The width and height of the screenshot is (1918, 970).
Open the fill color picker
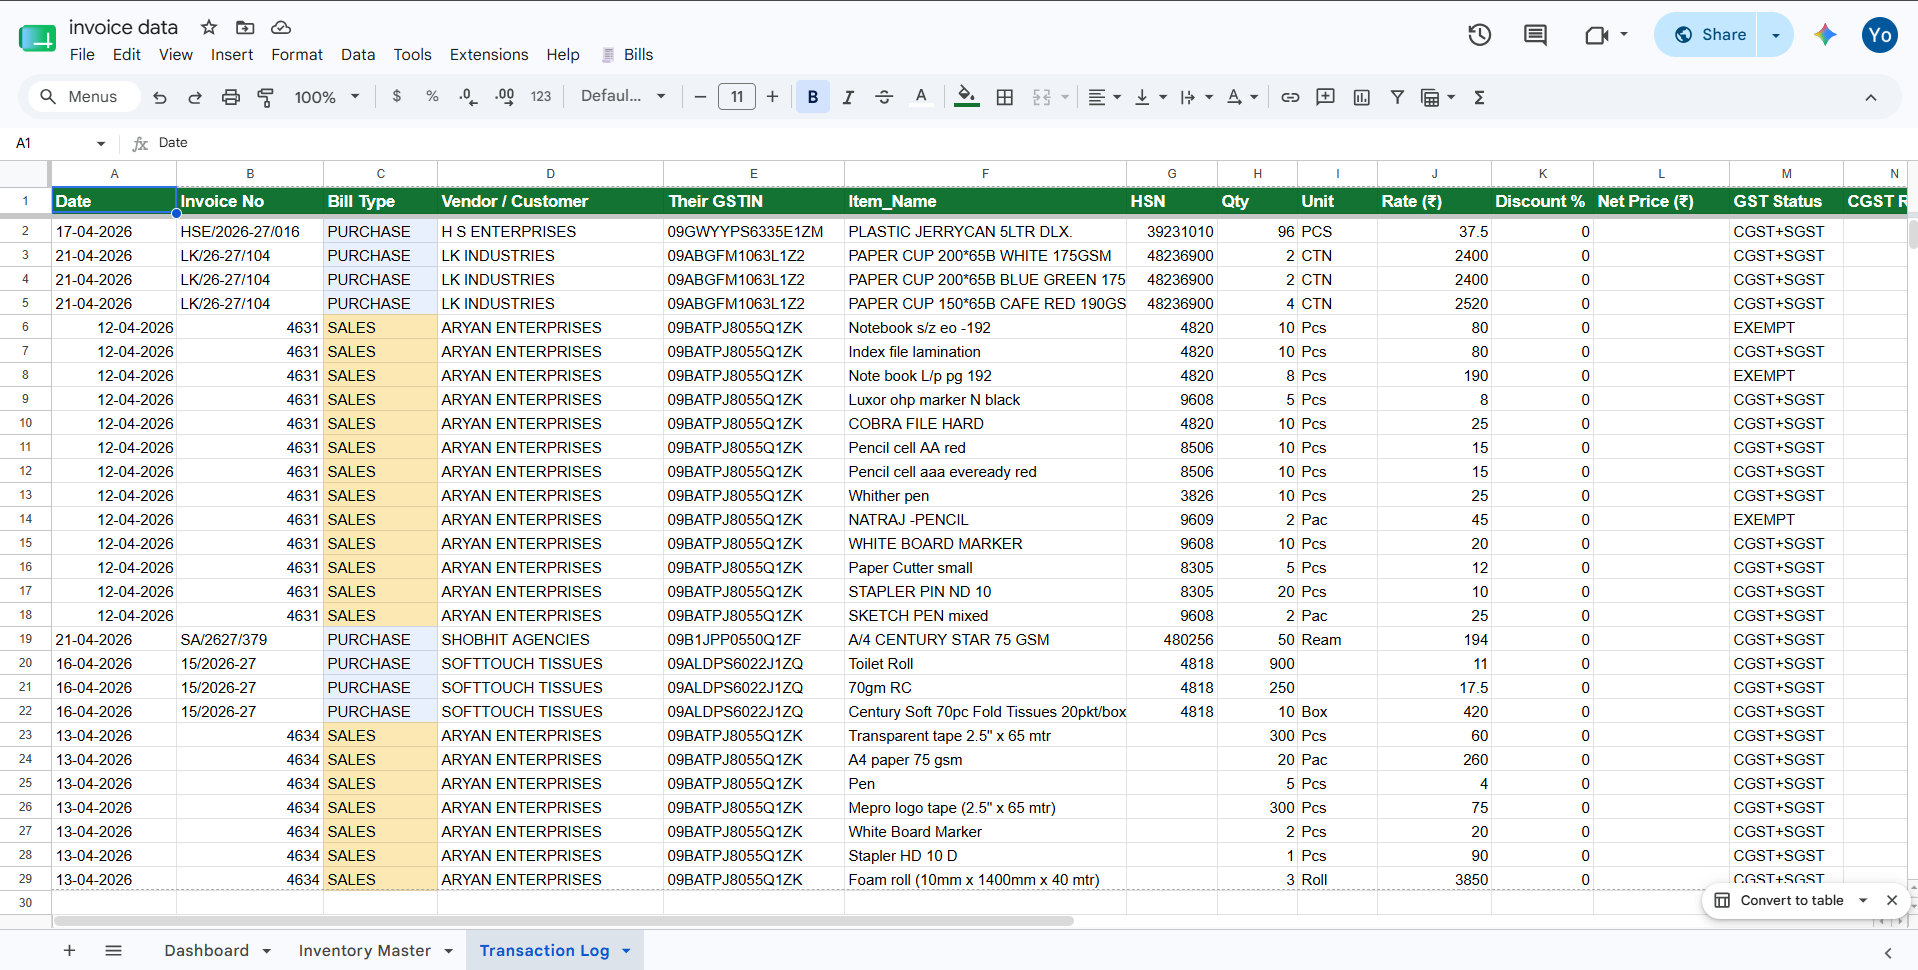click(966, 97)
